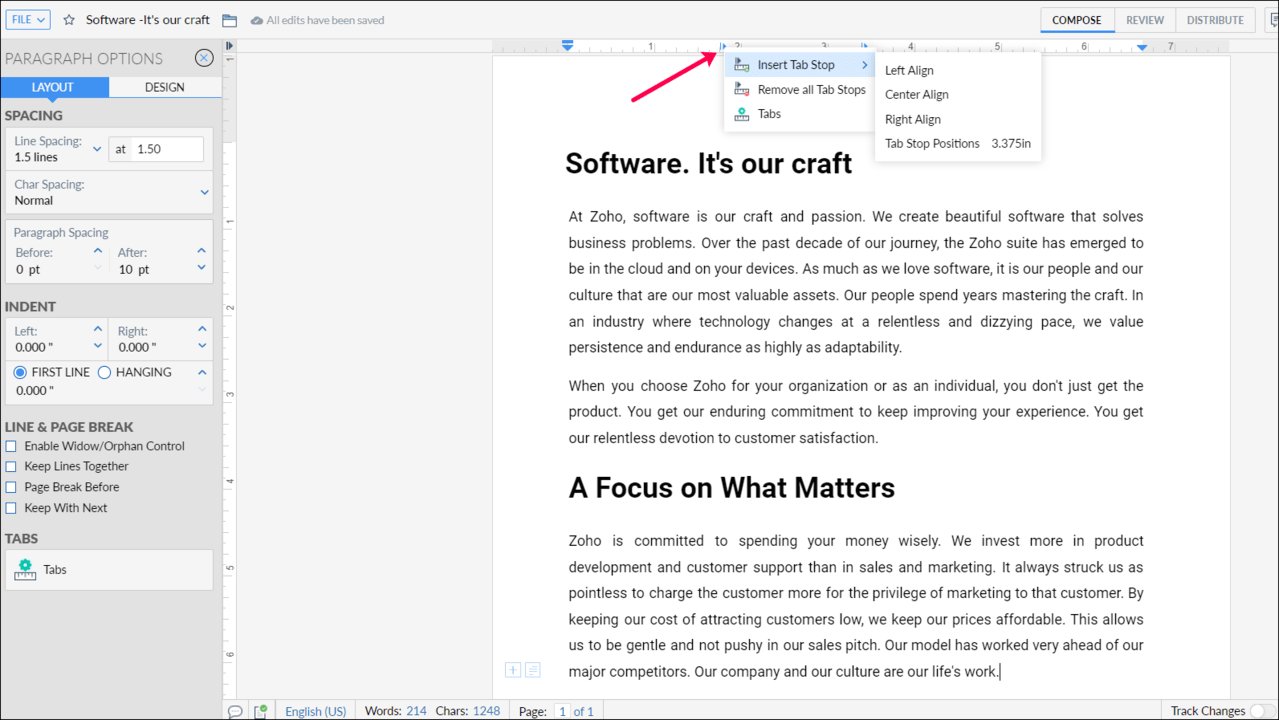The height and width of the screenshot is (720, 1279).
Task: Select Remove all Tab Stops menu entry
Action: [800, 90]
